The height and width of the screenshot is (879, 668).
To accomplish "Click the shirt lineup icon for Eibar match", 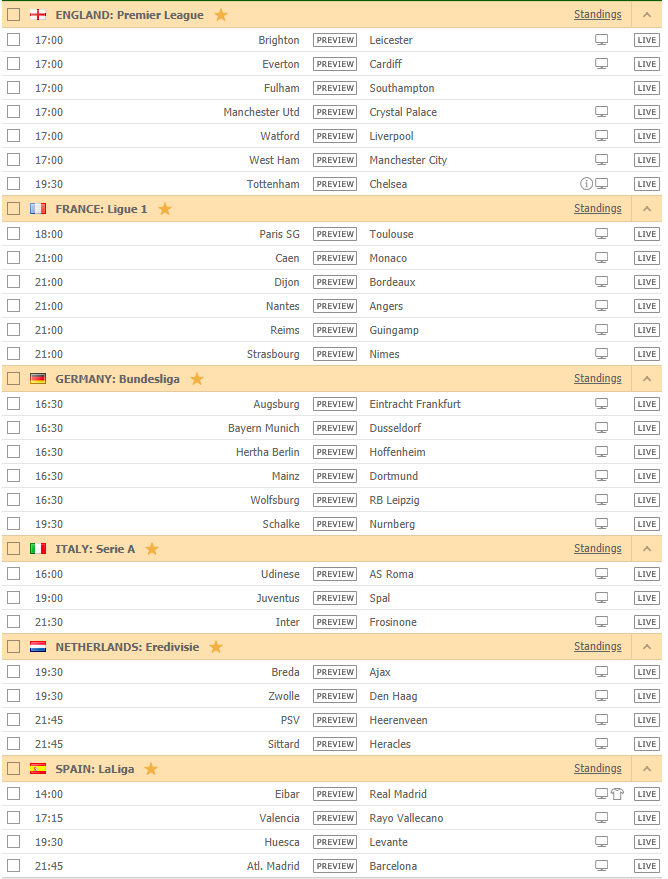I will (x=617, y=794).
